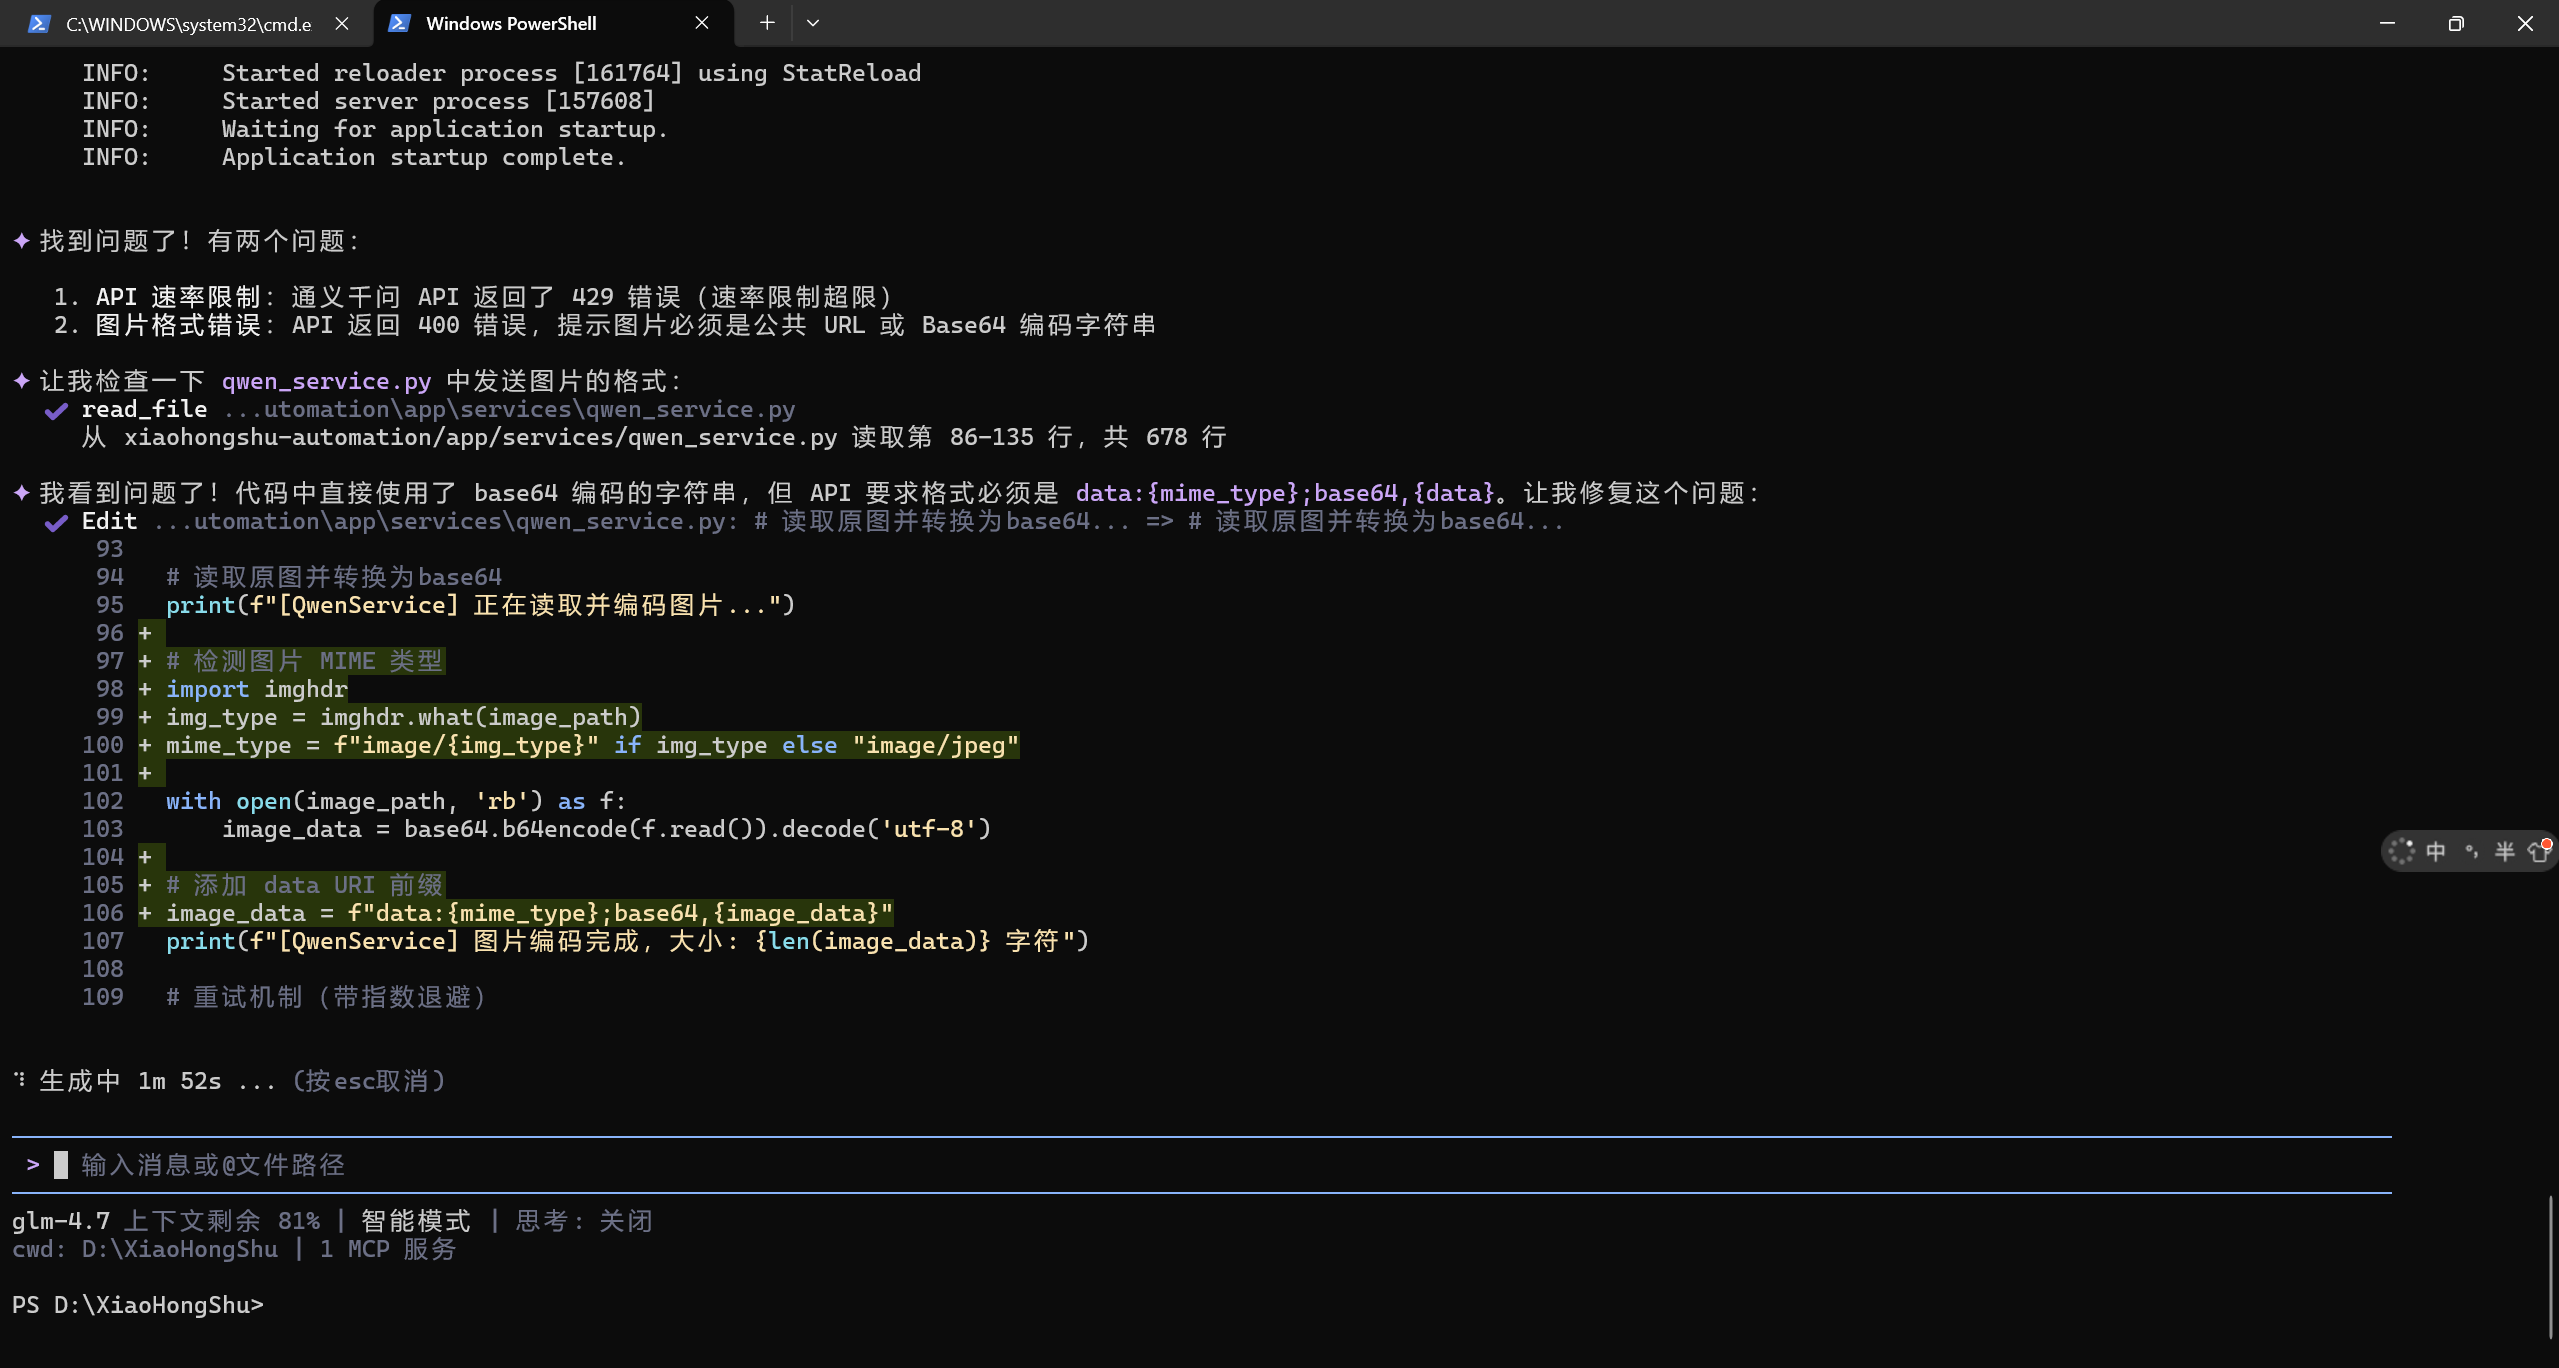Click the PowerShell icon on cmd.exe tab
The image size is (2559, 1368).
click(x=39, y=23)
